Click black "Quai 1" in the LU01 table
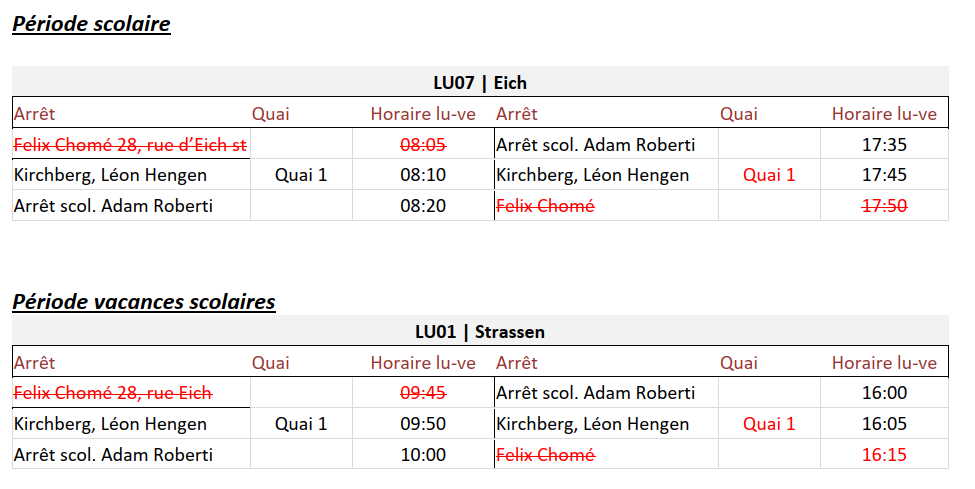This screenshot has height=489, width=975. click(301, 424)
